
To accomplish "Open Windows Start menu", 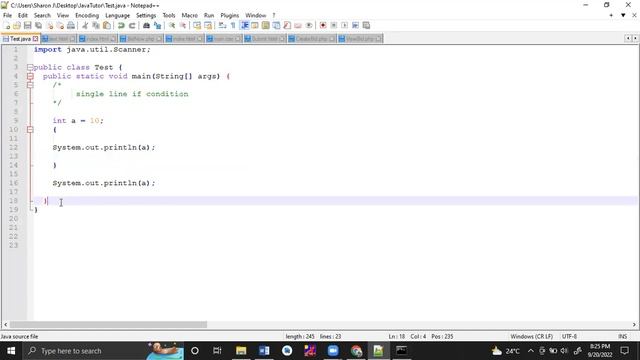I will click(11, 351).
